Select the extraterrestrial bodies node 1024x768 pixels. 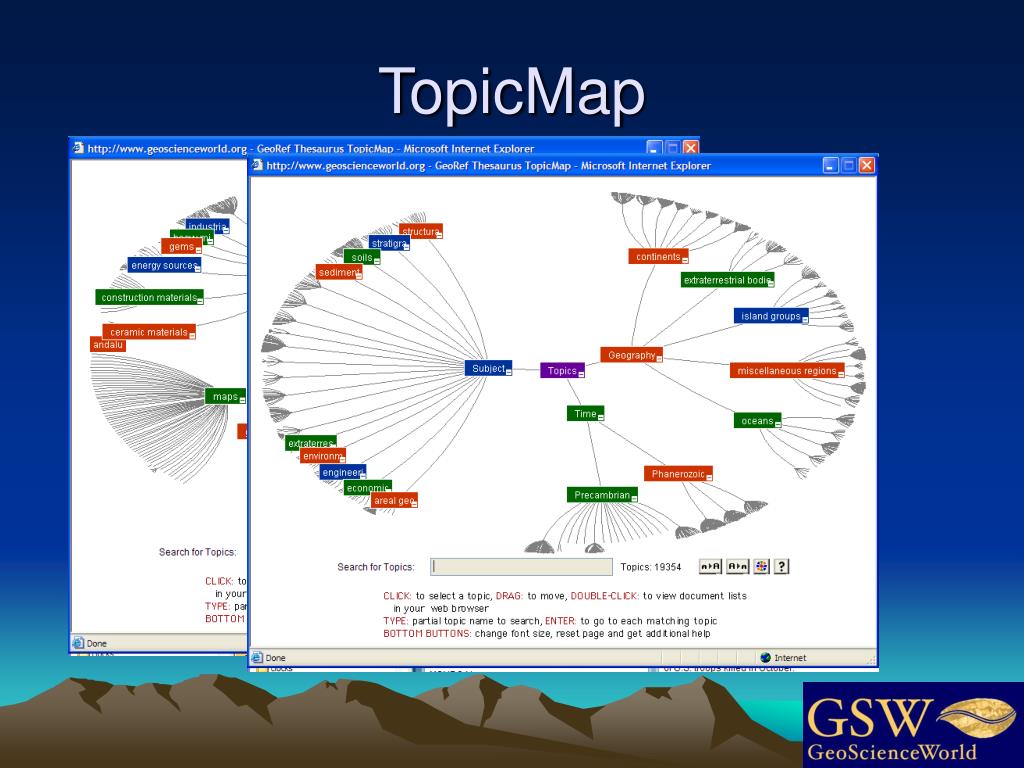pyautogui.click(x=728, y=280)
